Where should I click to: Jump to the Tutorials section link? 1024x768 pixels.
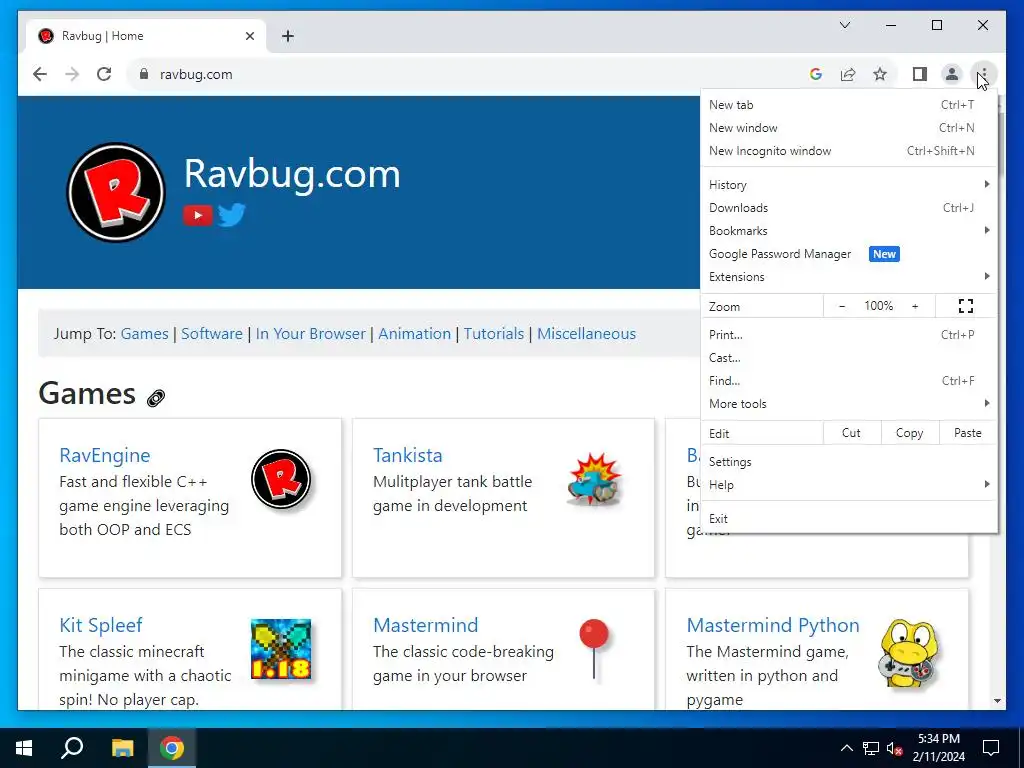[494, 333]
